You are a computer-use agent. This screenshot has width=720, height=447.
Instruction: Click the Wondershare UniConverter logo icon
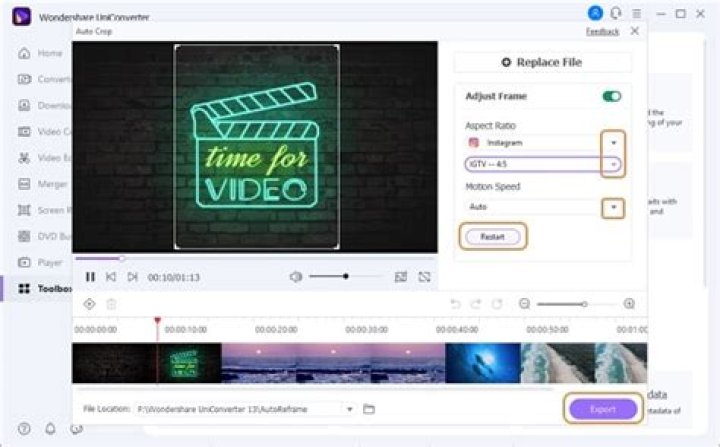21,17
